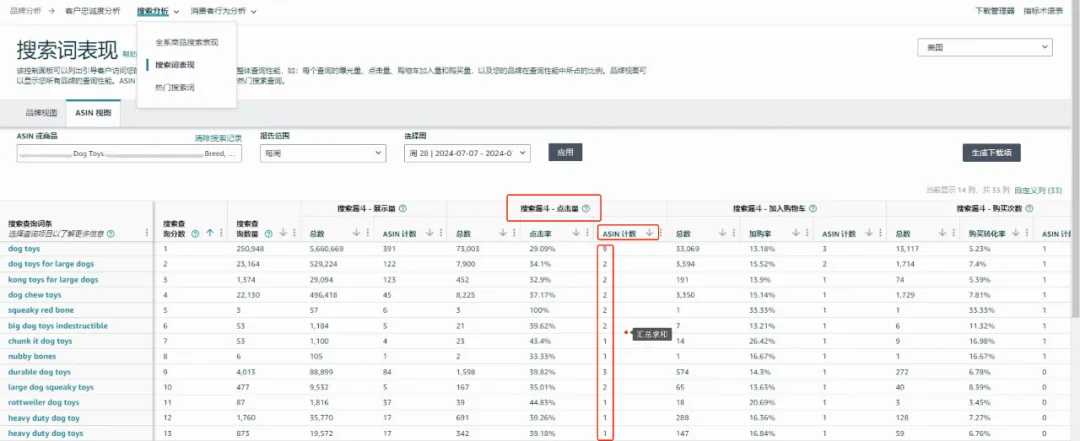Click the 生成下载项 button

pyautogui.click(x=991, y=152)
